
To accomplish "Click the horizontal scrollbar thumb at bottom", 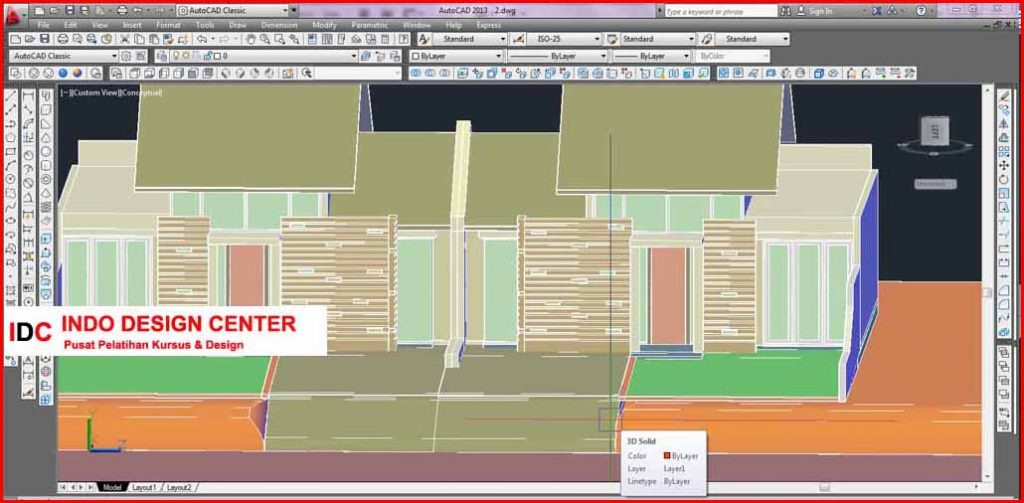I will (x=825, y=487).
